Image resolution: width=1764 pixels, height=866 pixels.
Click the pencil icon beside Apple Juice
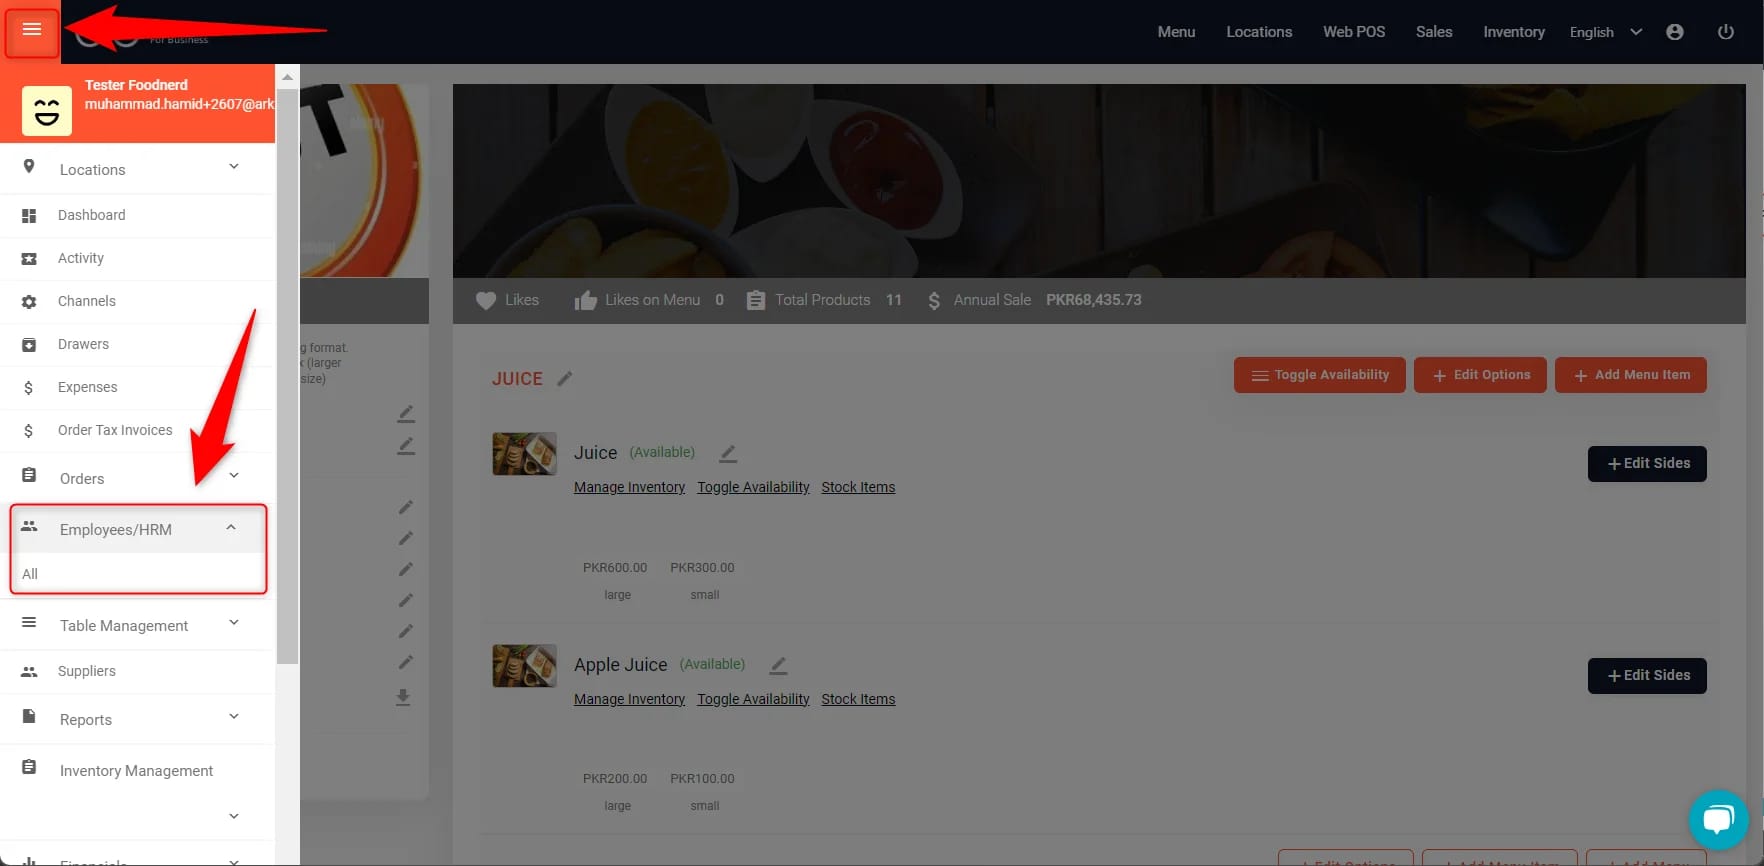778,665
